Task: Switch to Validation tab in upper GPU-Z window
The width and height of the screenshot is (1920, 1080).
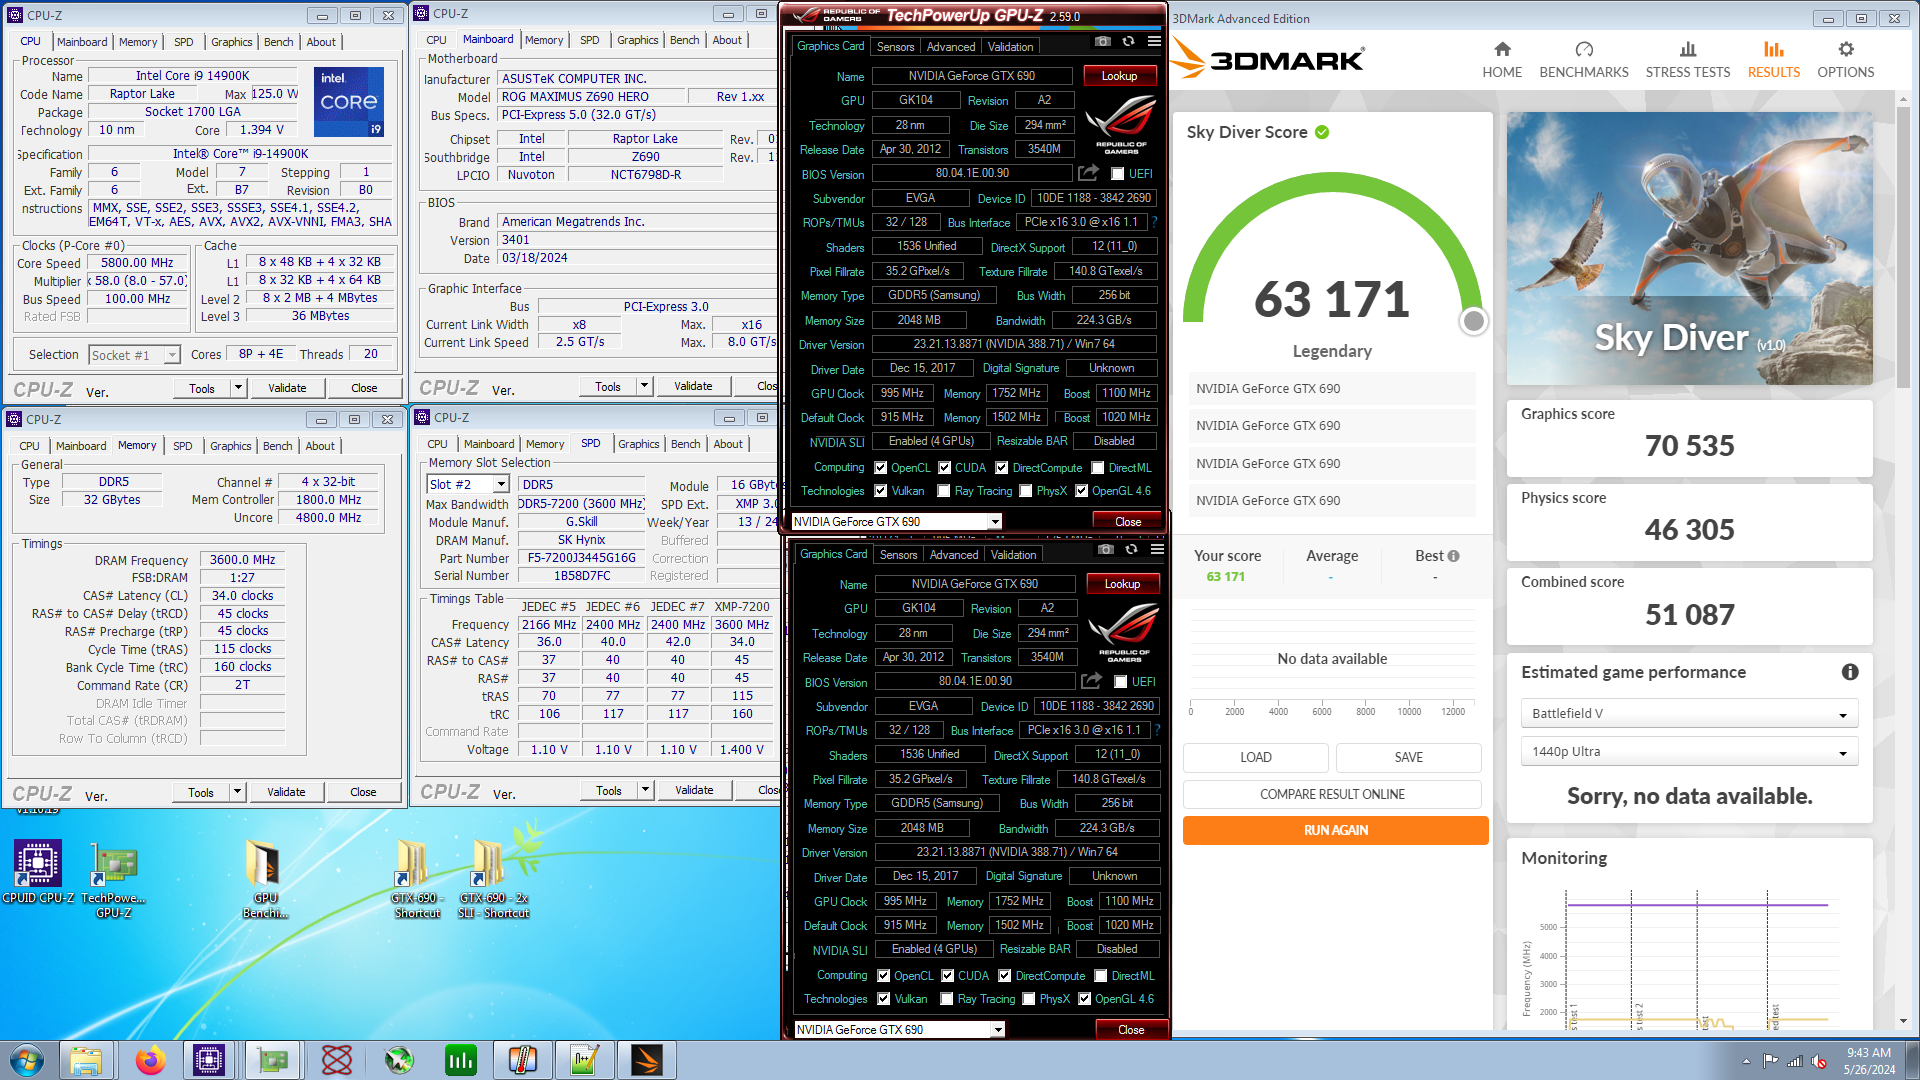Action: point(1010,47)
